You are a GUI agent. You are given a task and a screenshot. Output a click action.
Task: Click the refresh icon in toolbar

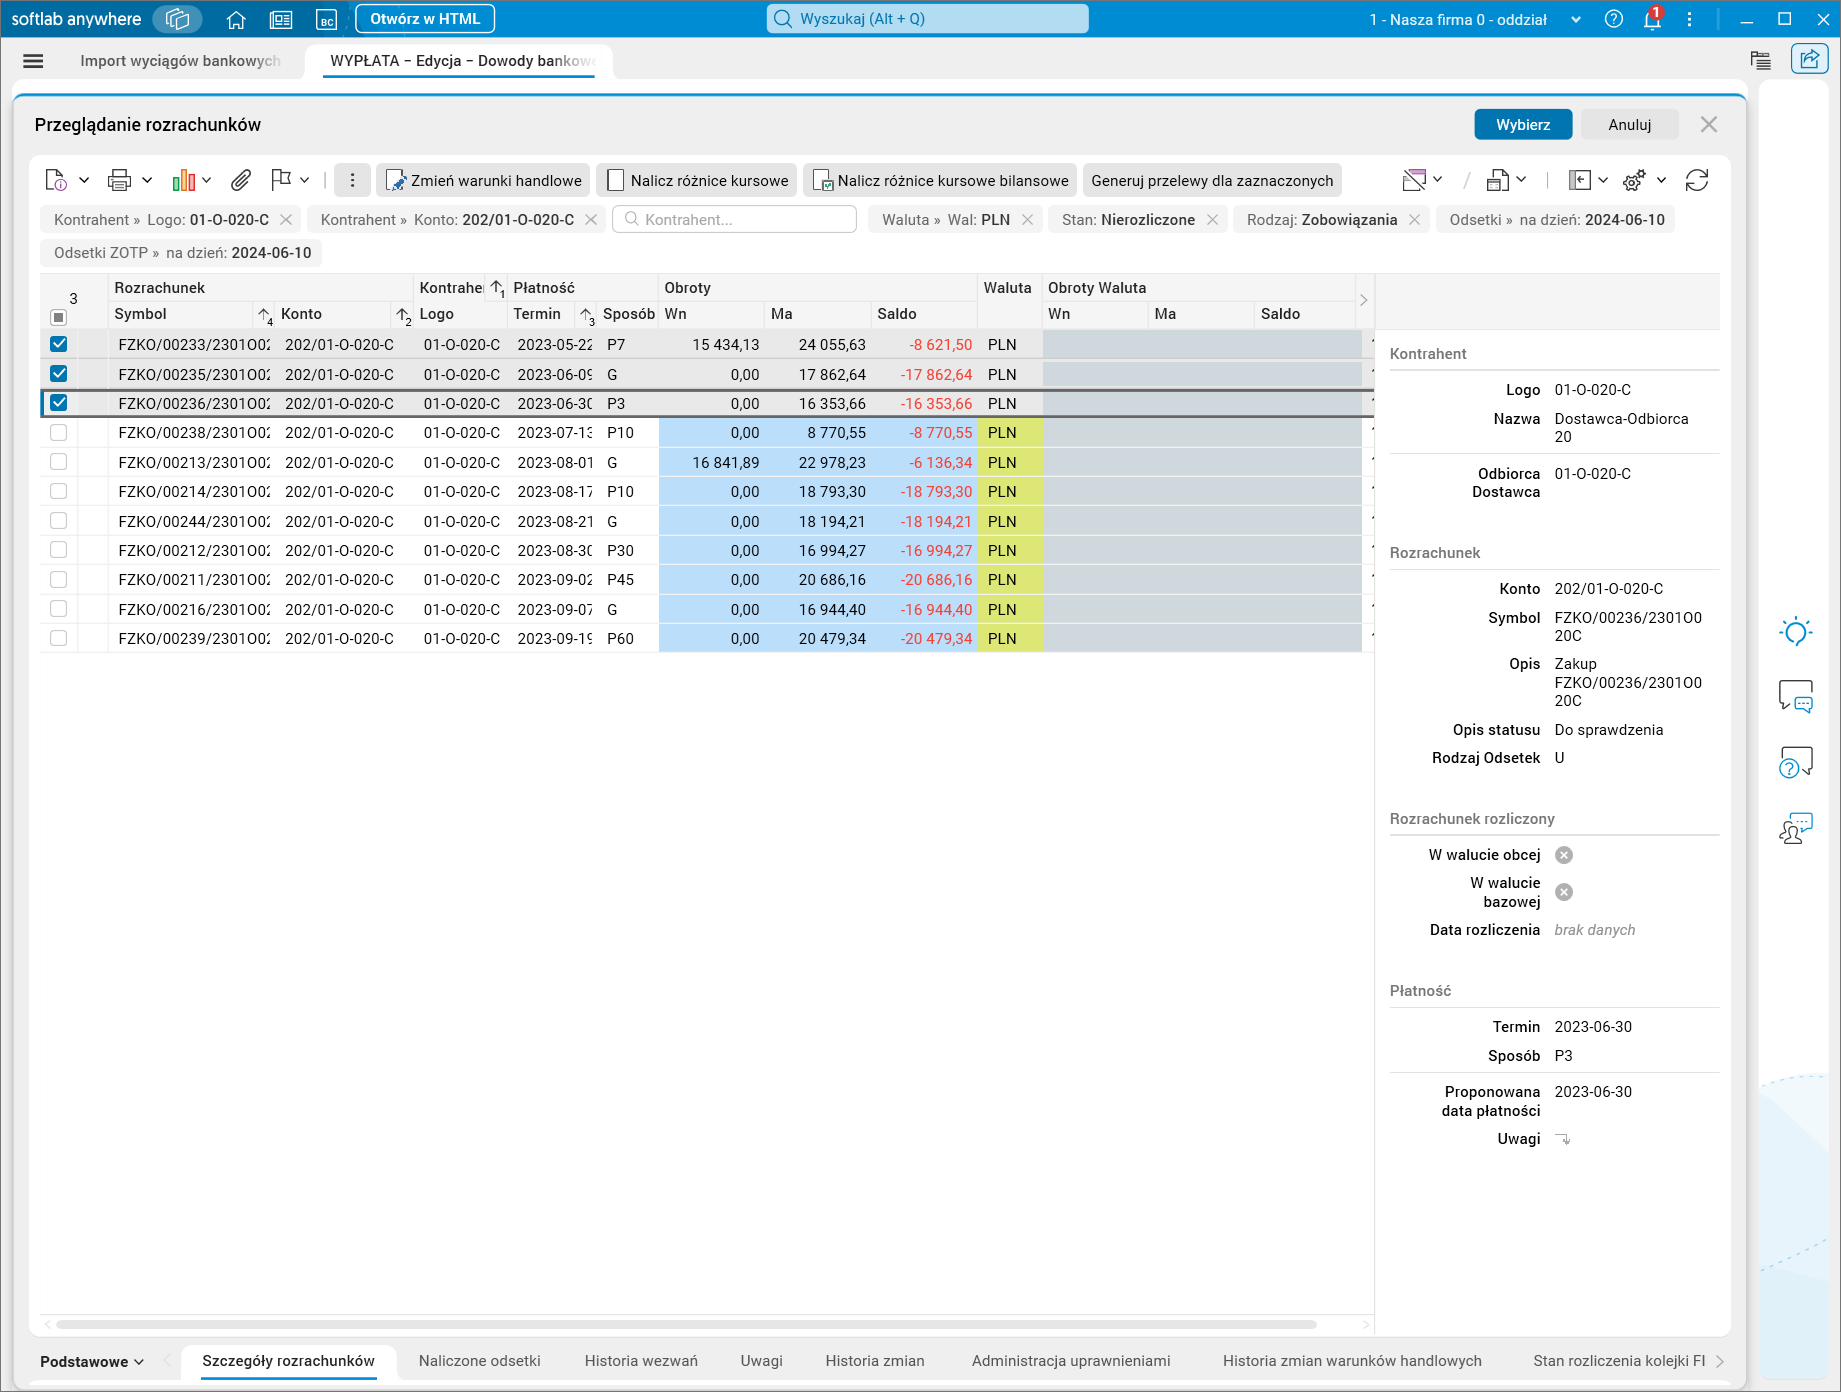1697,180
